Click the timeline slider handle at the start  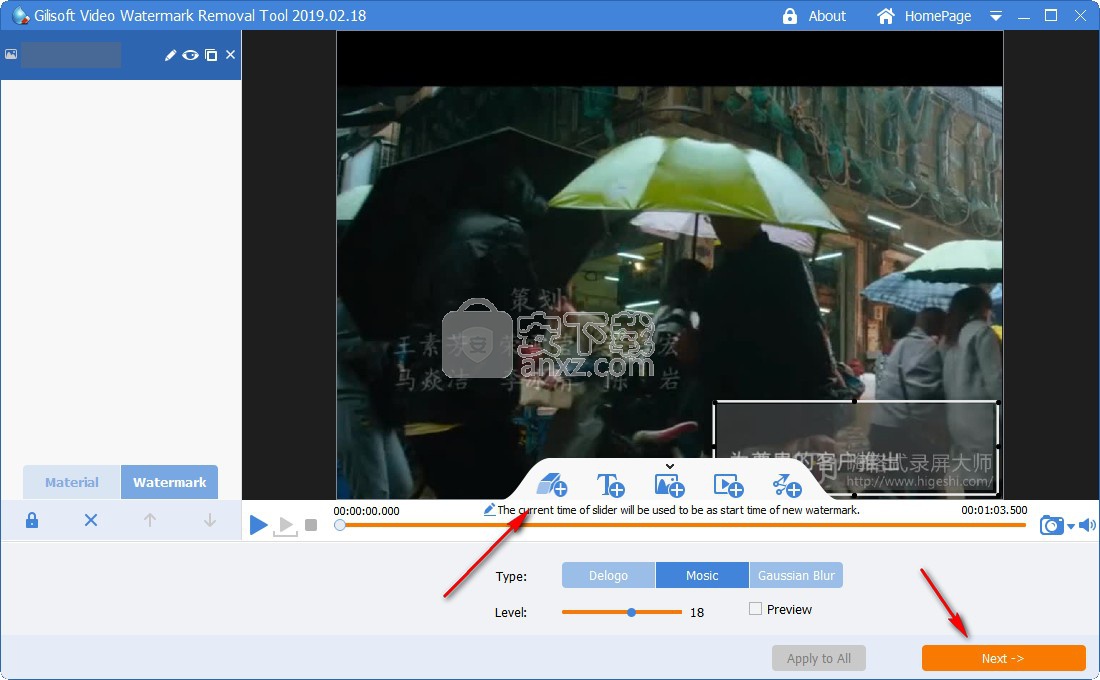340,525
